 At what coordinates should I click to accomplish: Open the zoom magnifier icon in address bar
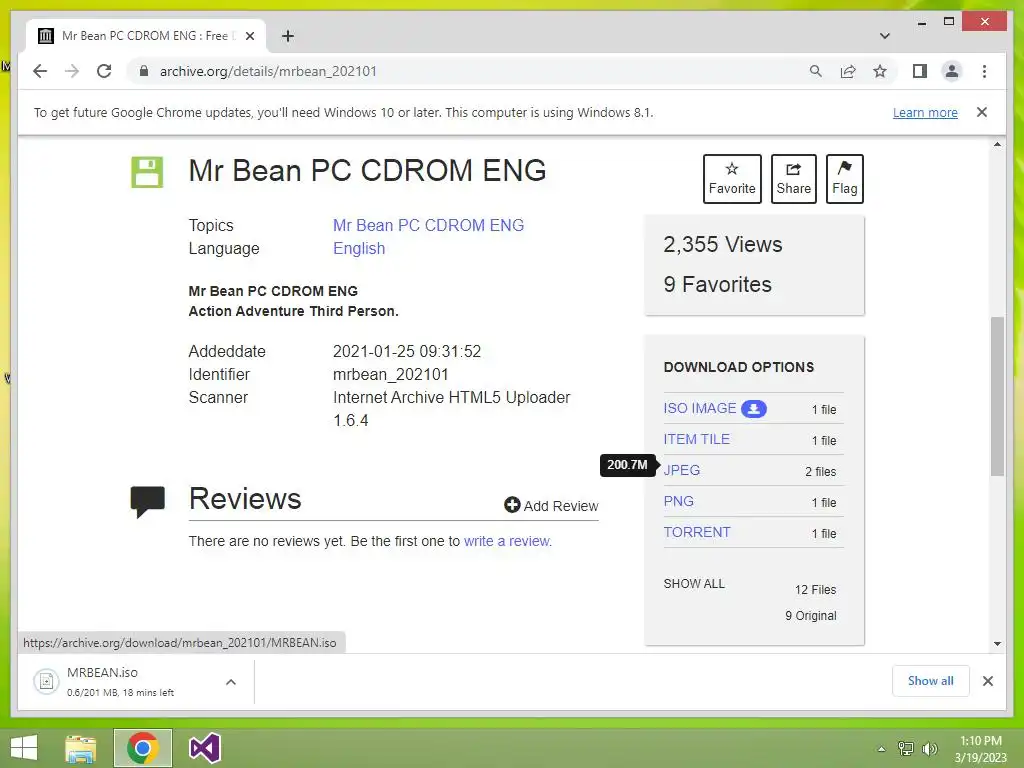coord(816,71)
